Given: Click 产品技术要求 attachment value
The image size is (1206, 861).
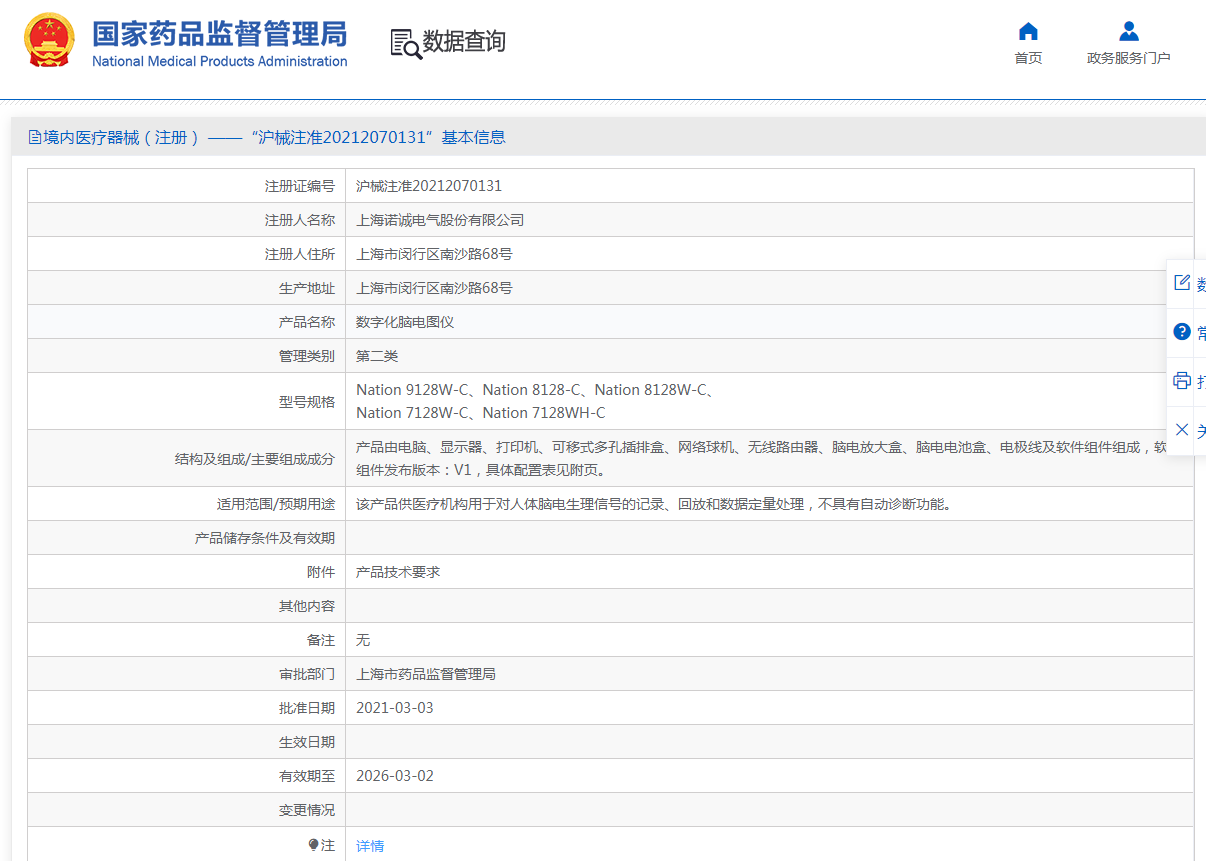Looking at the screenshot, I should tap(398, 572).
